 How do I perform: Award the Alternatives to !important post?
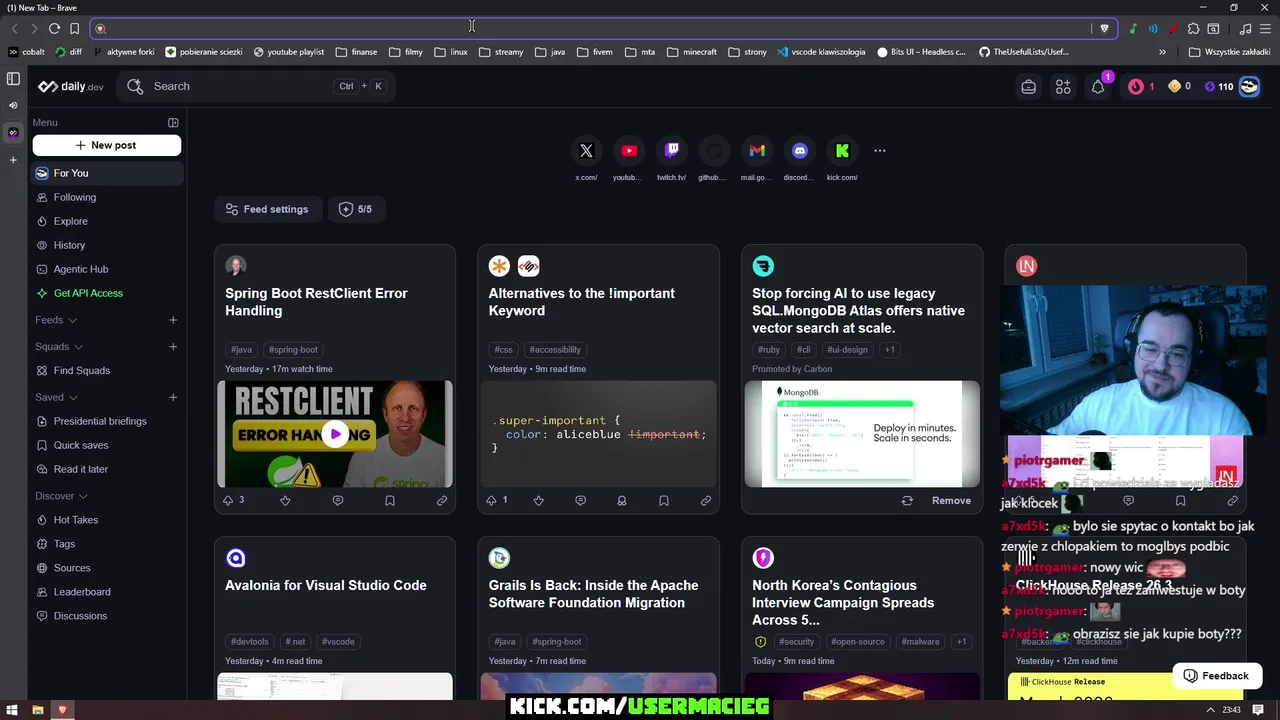622,500
